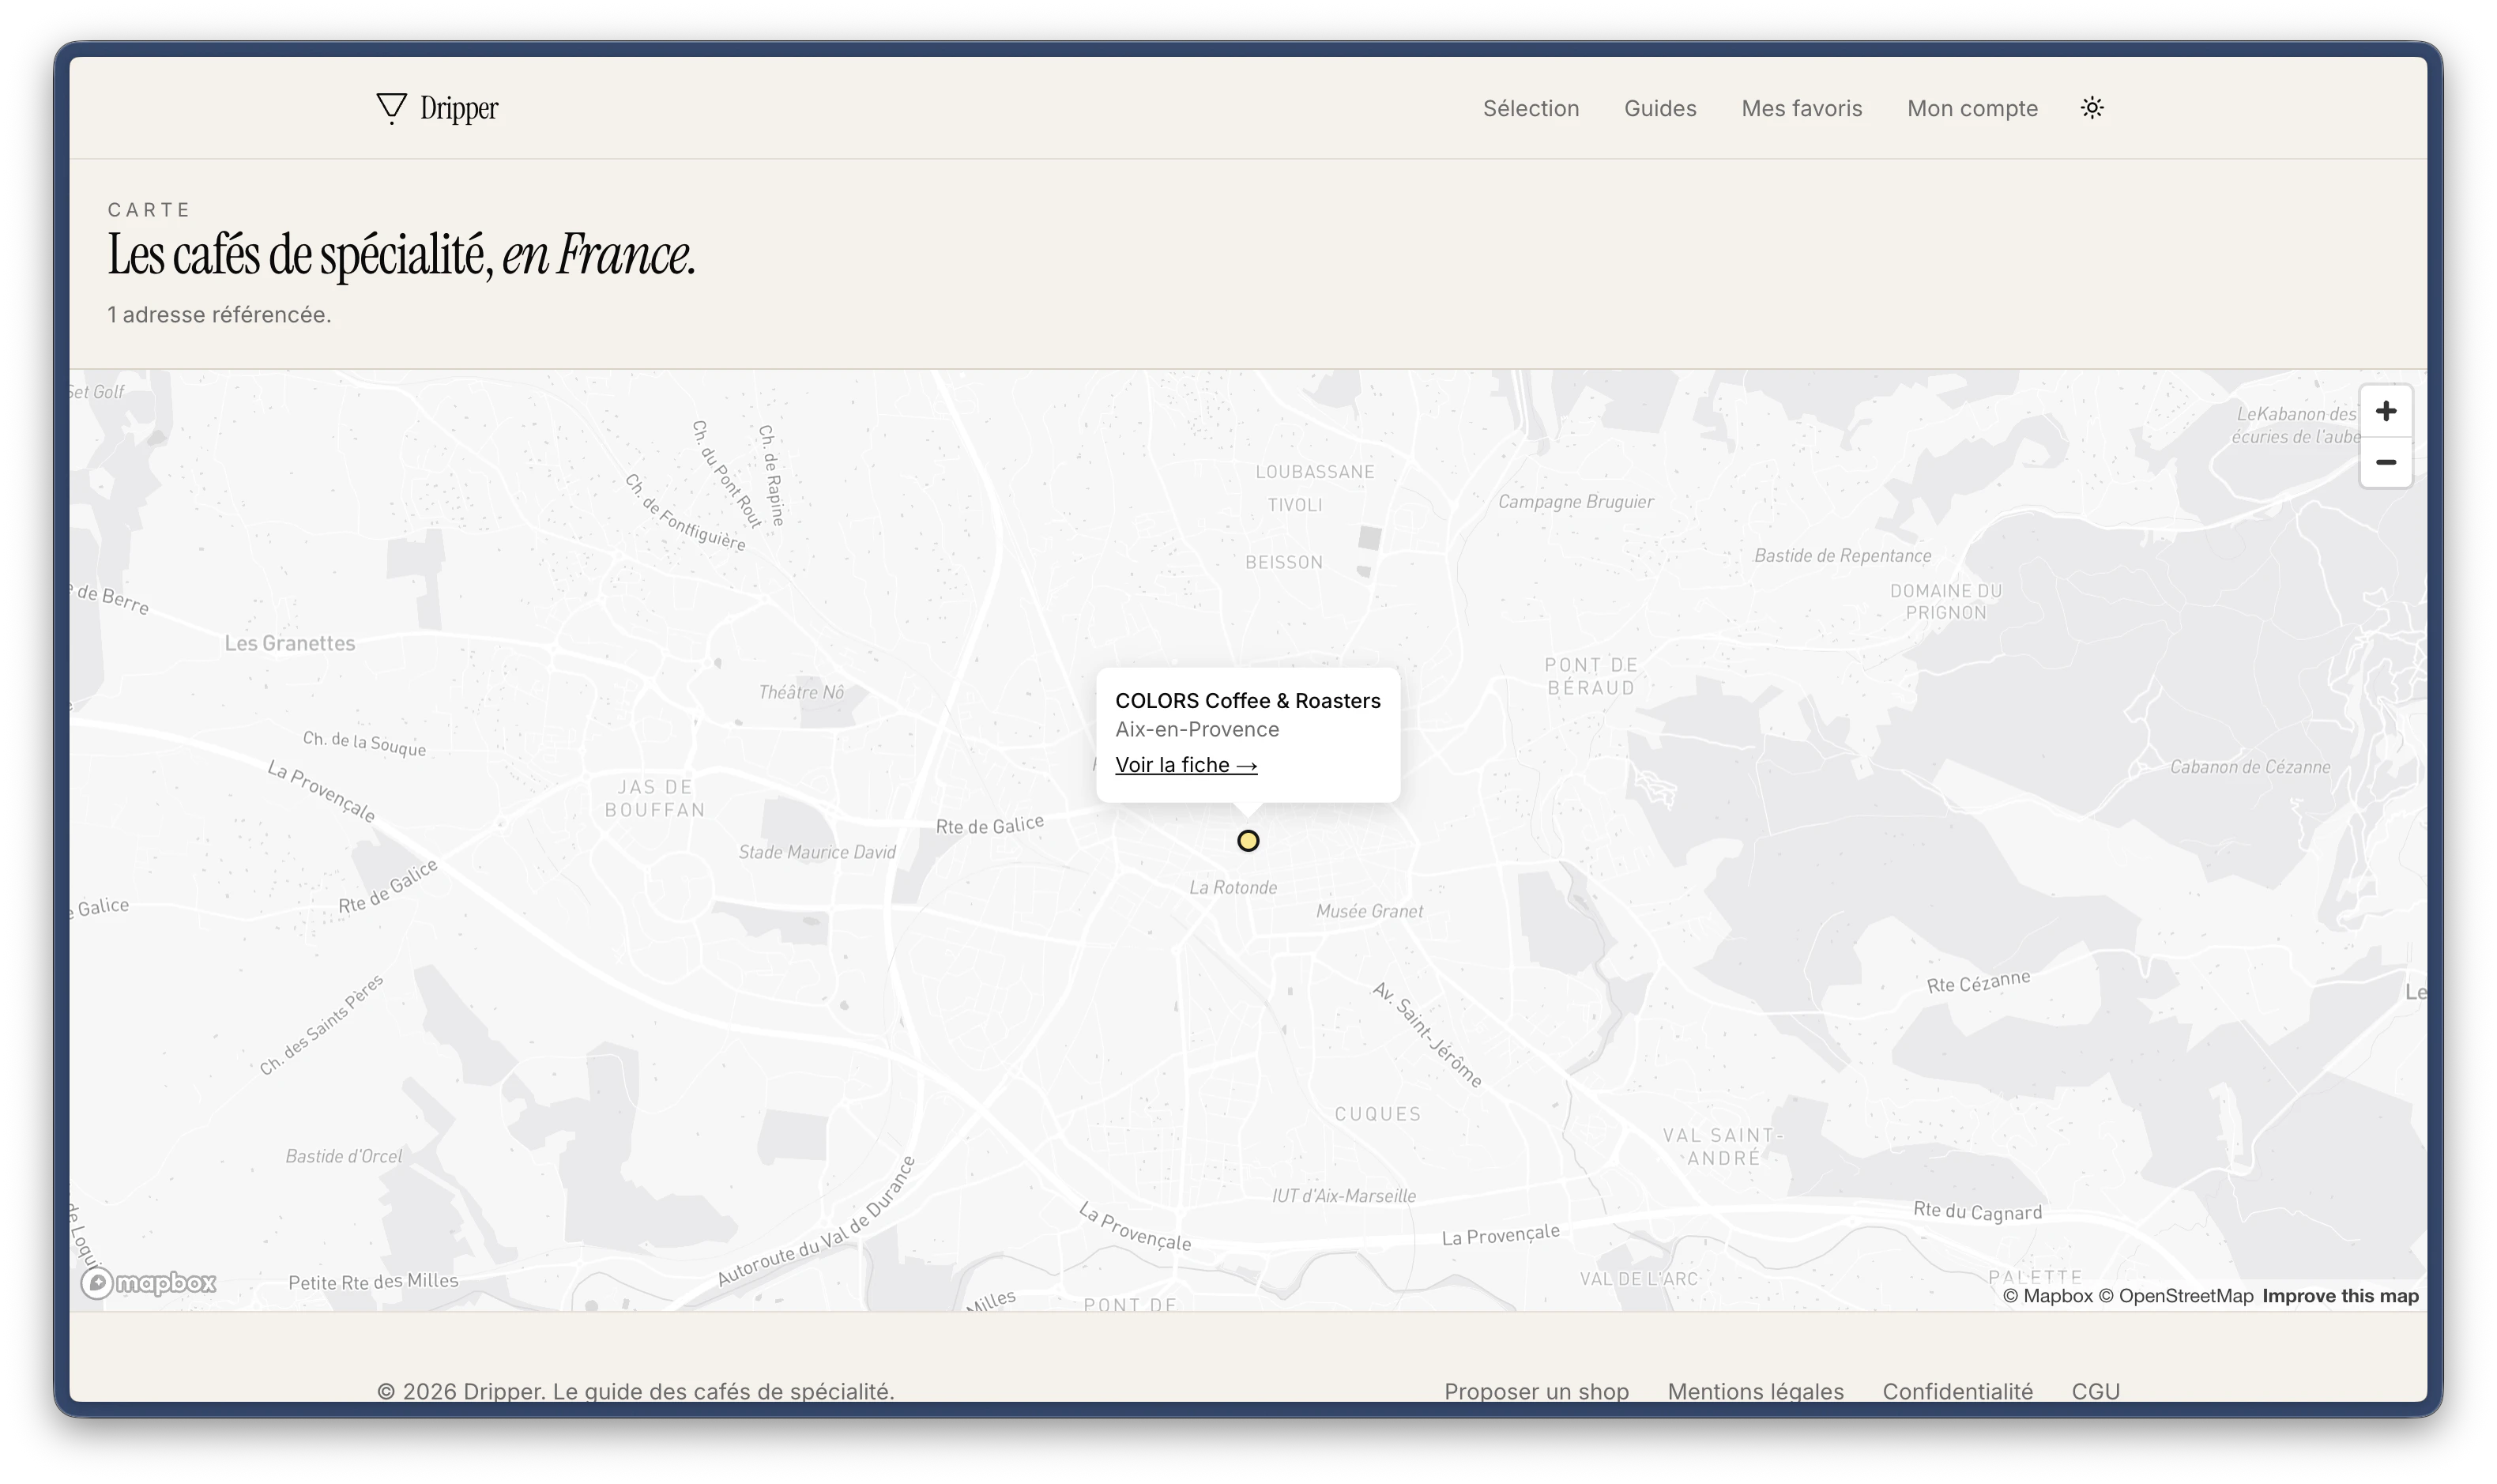The width and height of the screenshot is (2497, 1484).
Task: Click the 'JAS DE BOUFFAN' map label
Action: (x=655, y=799)
